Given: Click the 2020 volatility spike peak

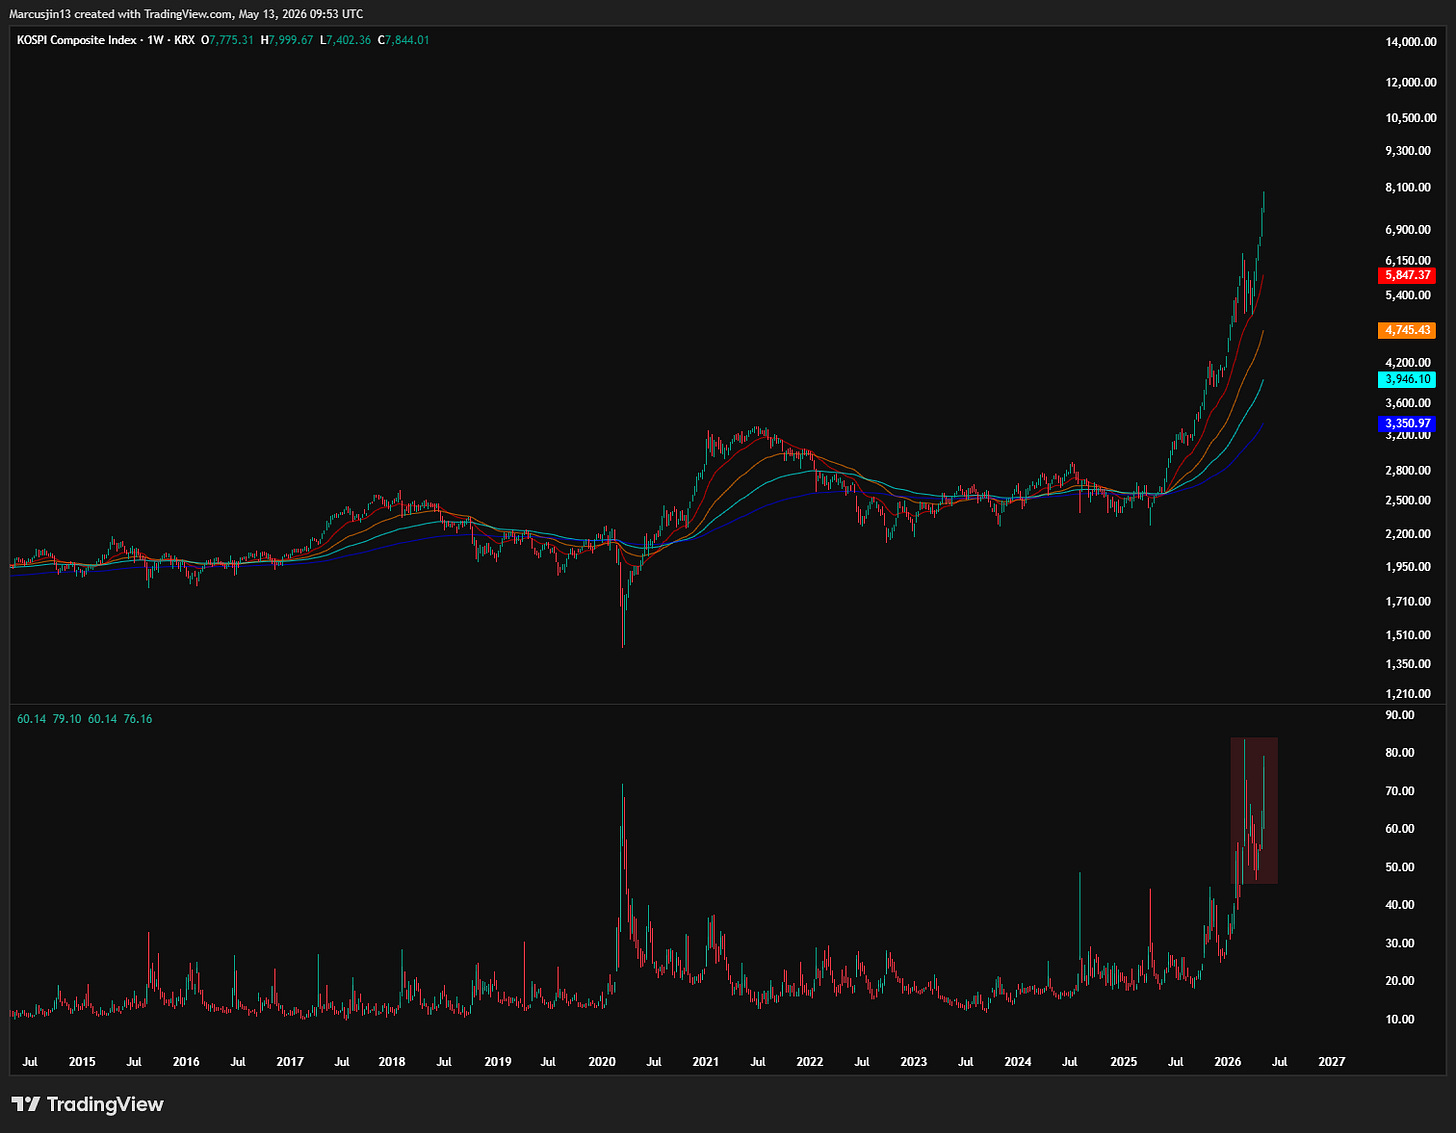Looking at the screenshot, I should pos(623,786).
